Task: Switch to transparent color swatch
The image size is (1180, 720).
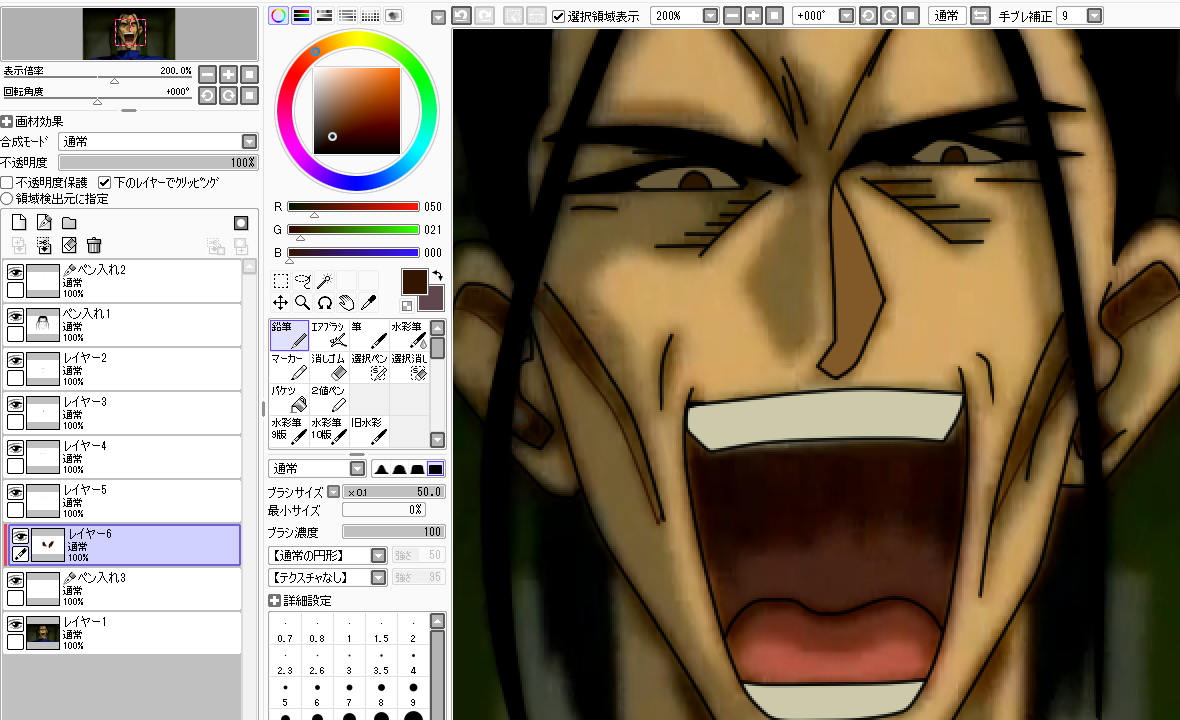Action: 407,305
